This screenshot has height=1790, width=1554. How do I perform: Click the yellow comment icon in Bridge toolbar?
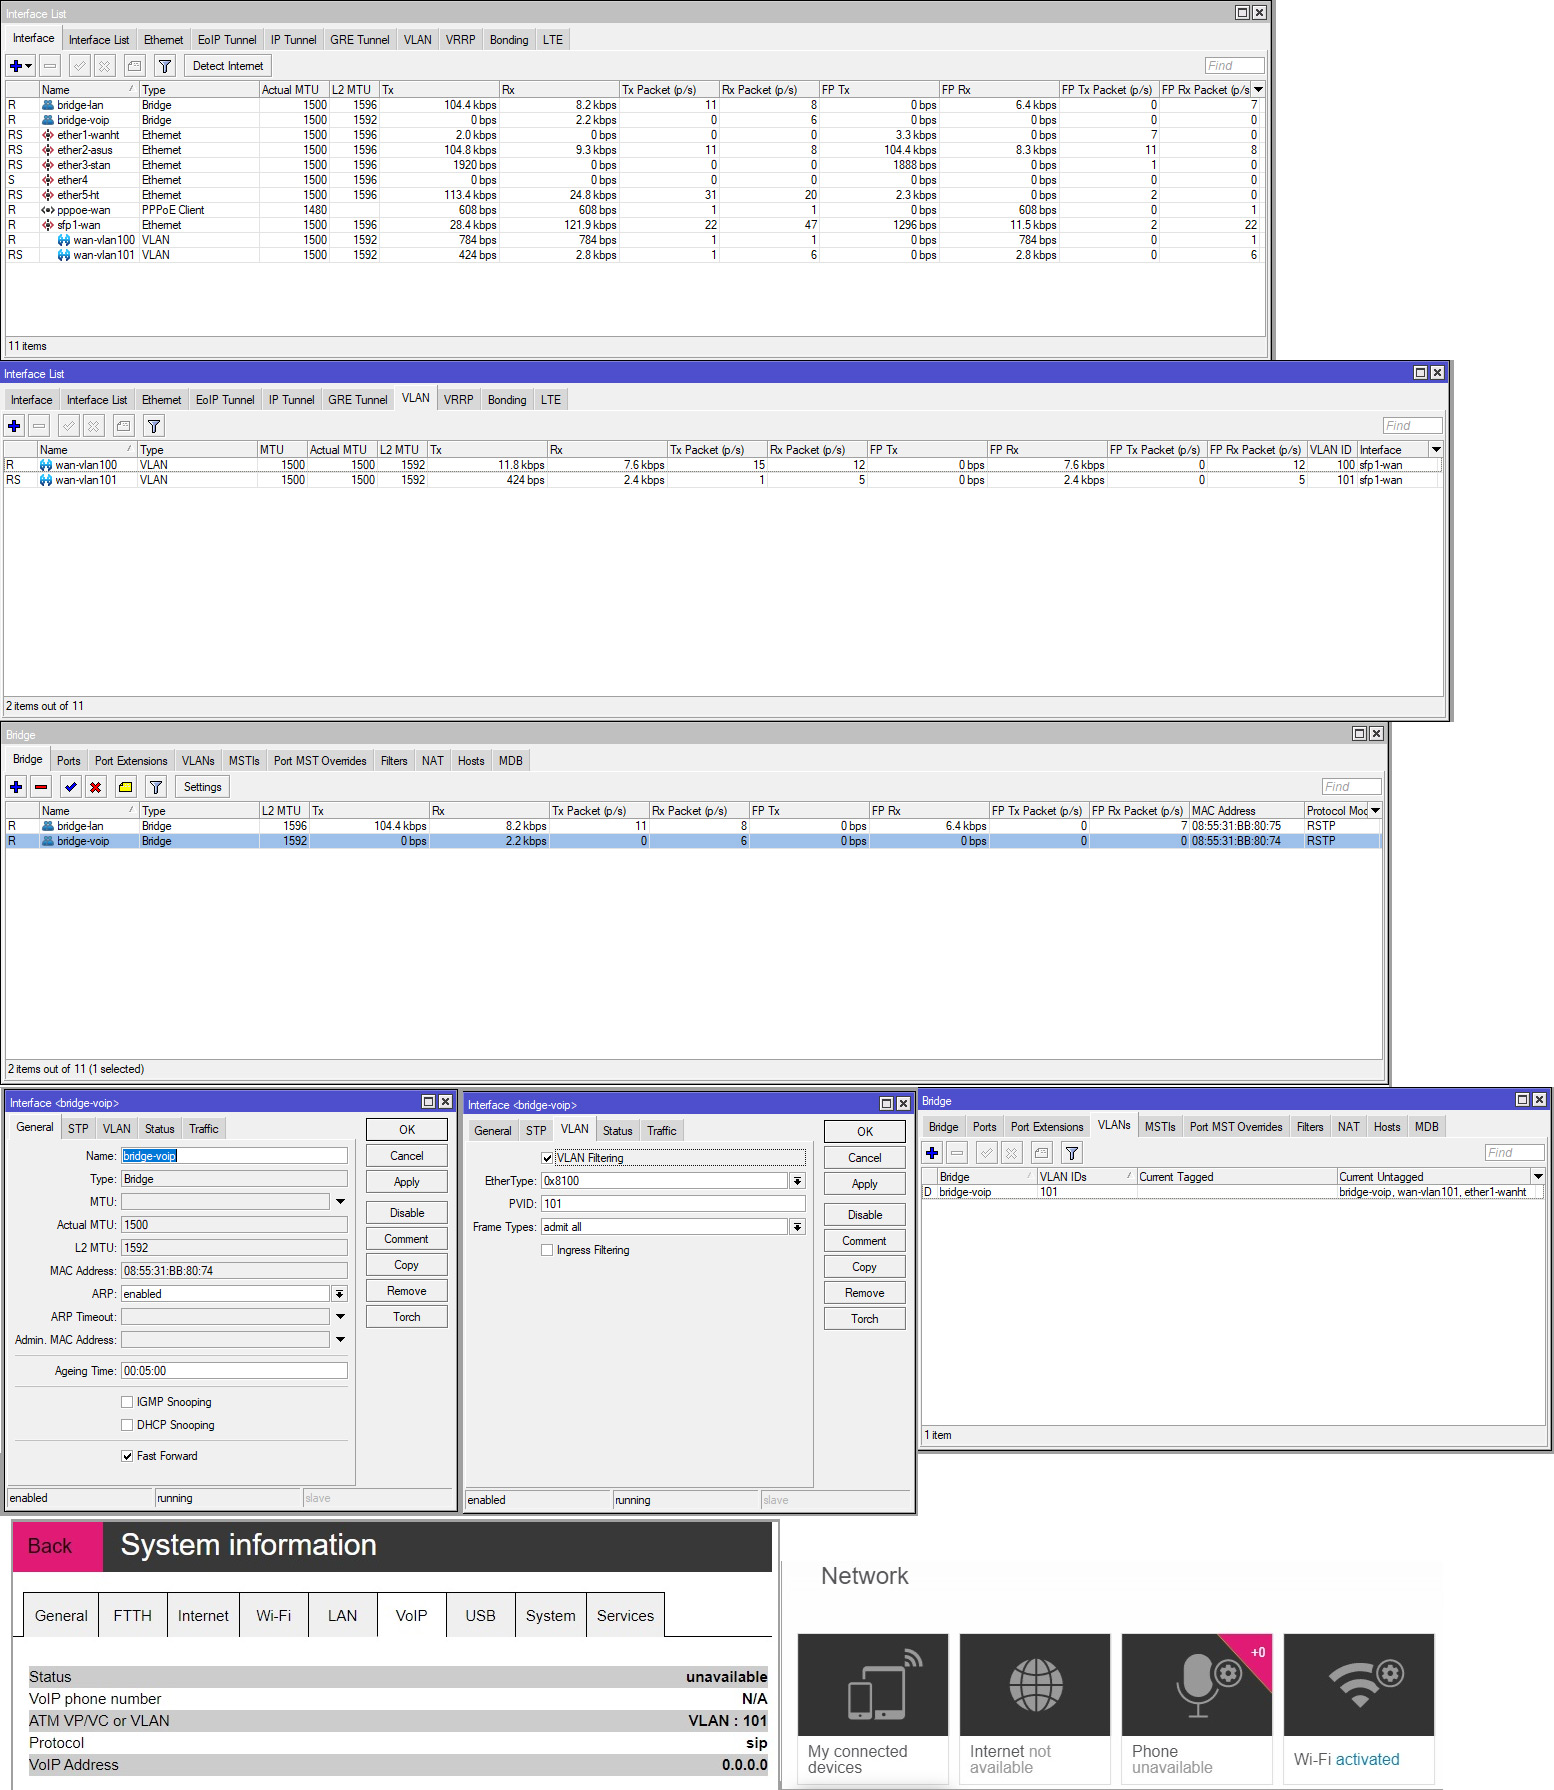tap(125, 787)
